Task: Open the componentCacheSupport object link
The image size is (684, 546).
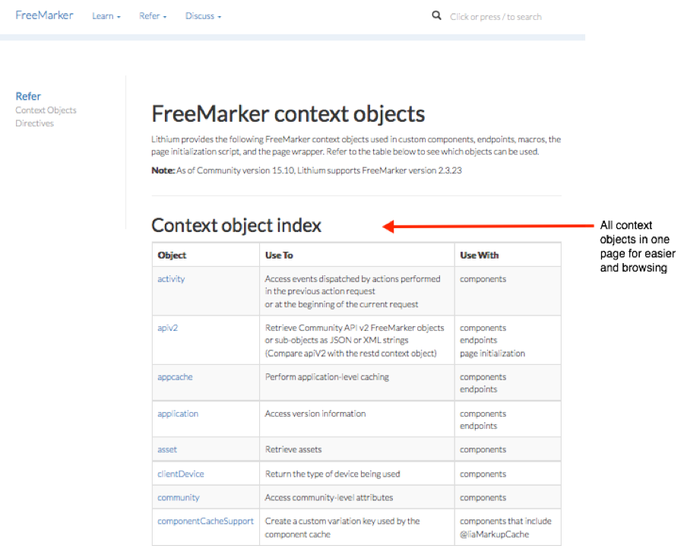Action: pos(205,521)
